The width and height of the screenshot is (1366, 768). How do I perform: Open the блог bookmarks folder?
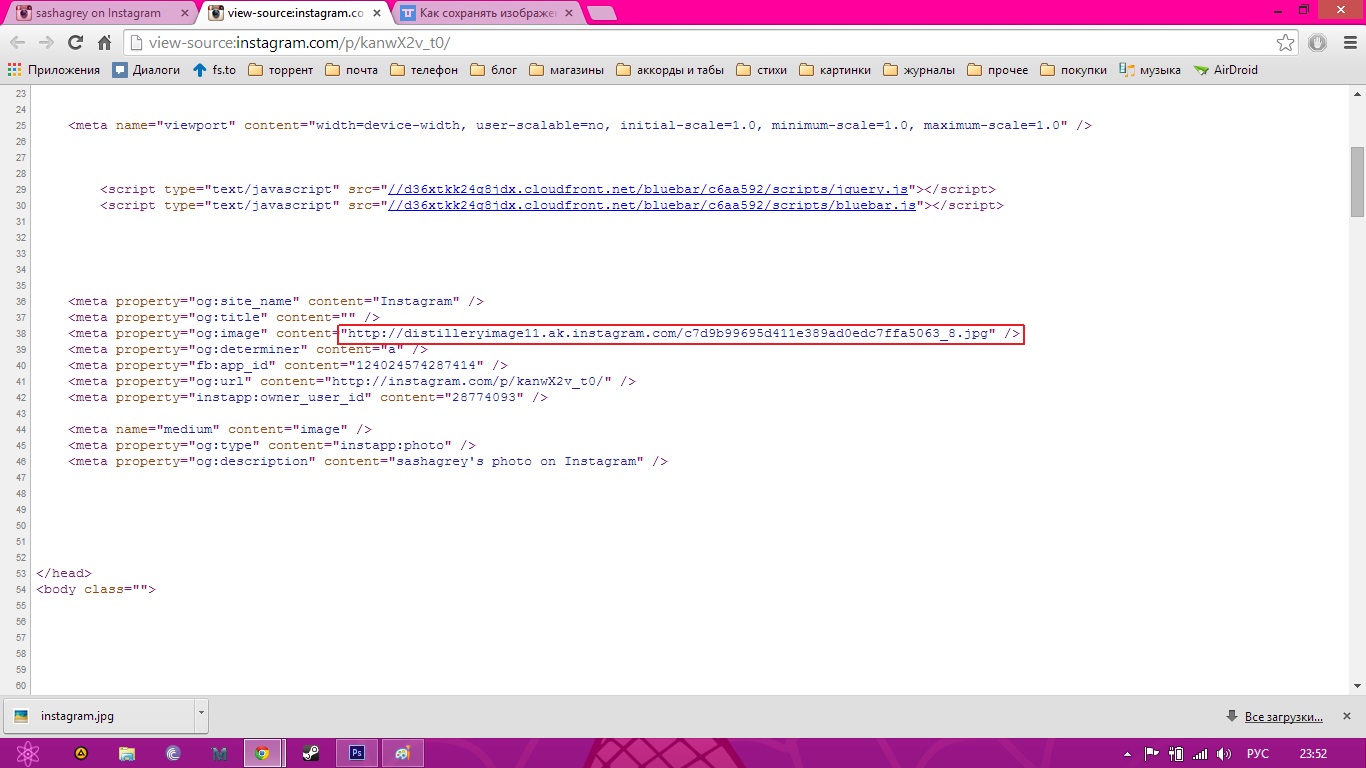point(494,70)
